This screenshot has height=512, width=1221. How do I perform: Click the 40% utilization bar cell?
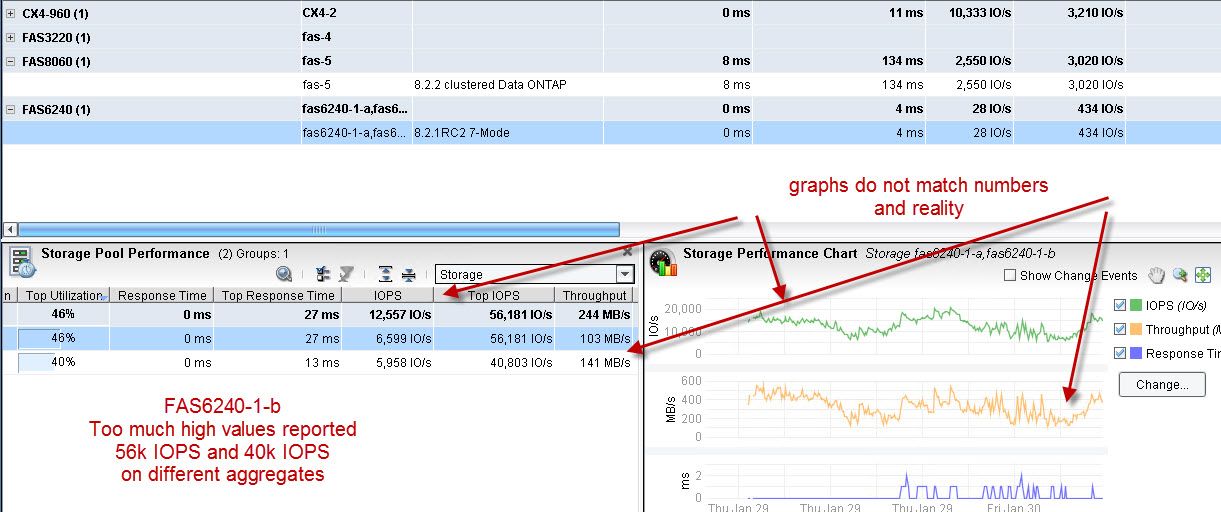[x=63, y=362]
